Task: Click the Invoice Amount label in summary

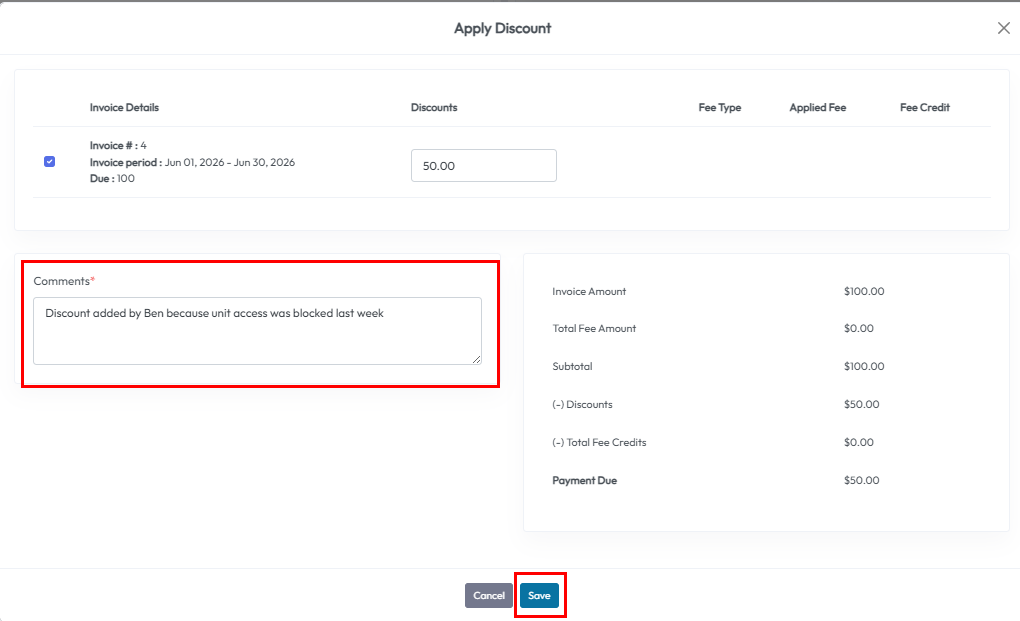Action: coord(589,292)
